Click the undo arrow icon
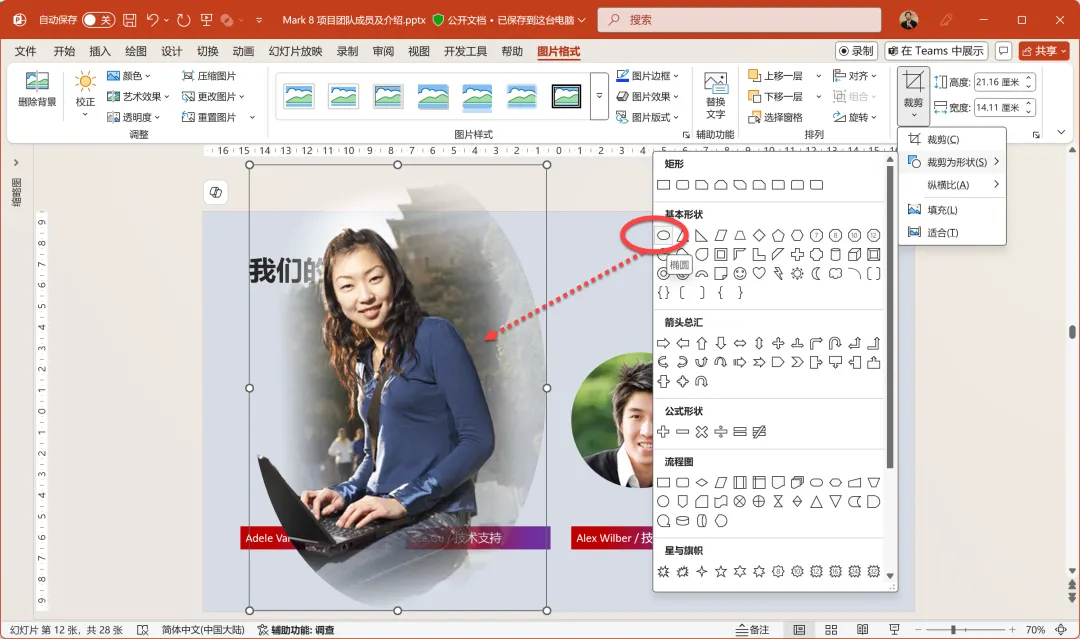 (x=153, y=20)
